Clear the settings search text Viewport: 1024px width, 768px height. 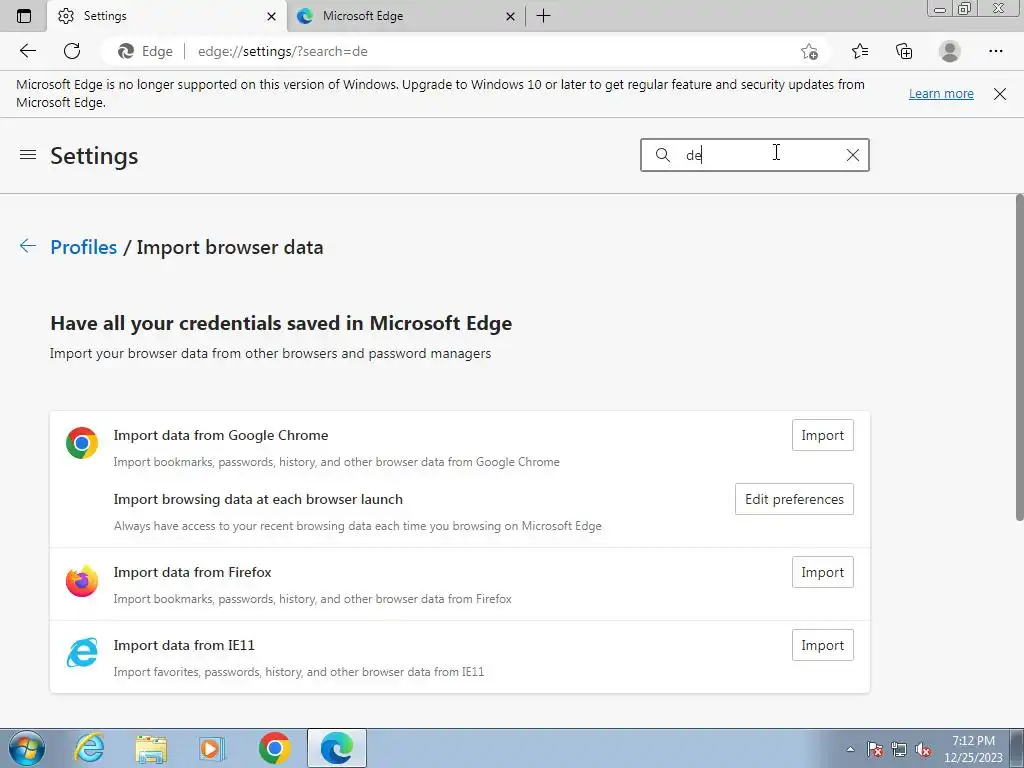pos(853,155)
